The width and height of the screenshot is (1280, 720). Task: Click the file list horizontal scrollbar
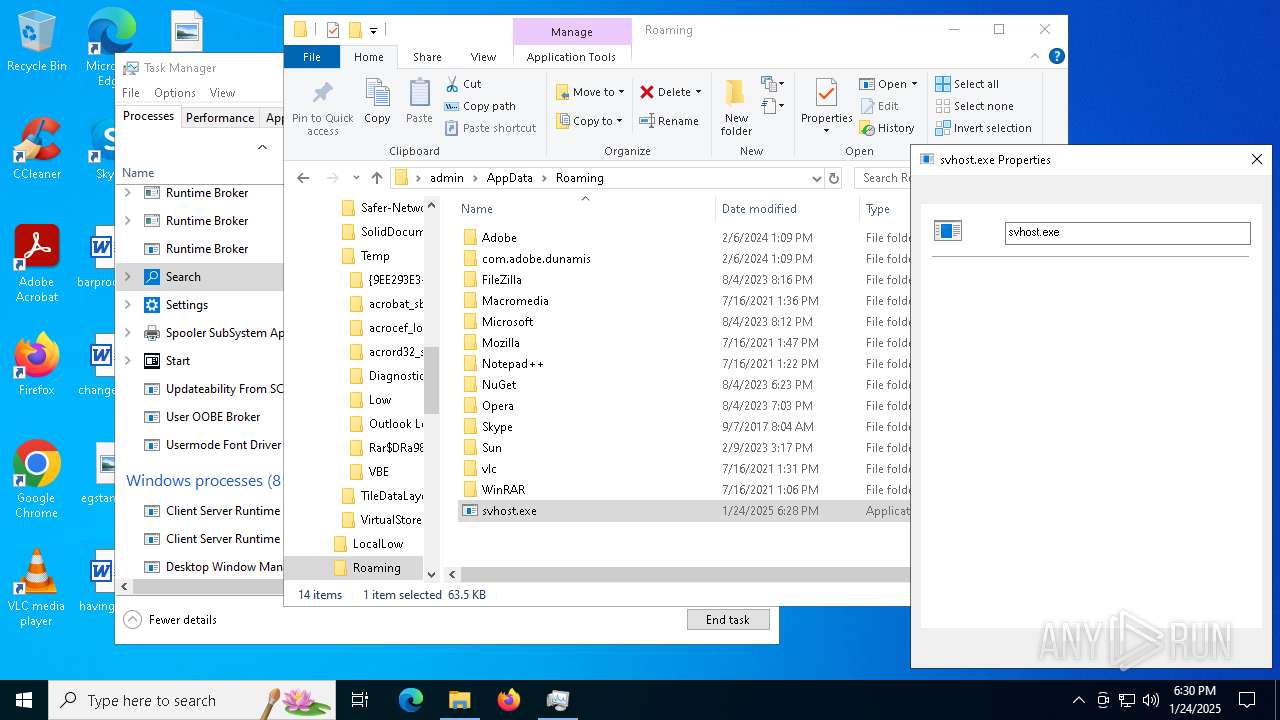coord(685,575)
